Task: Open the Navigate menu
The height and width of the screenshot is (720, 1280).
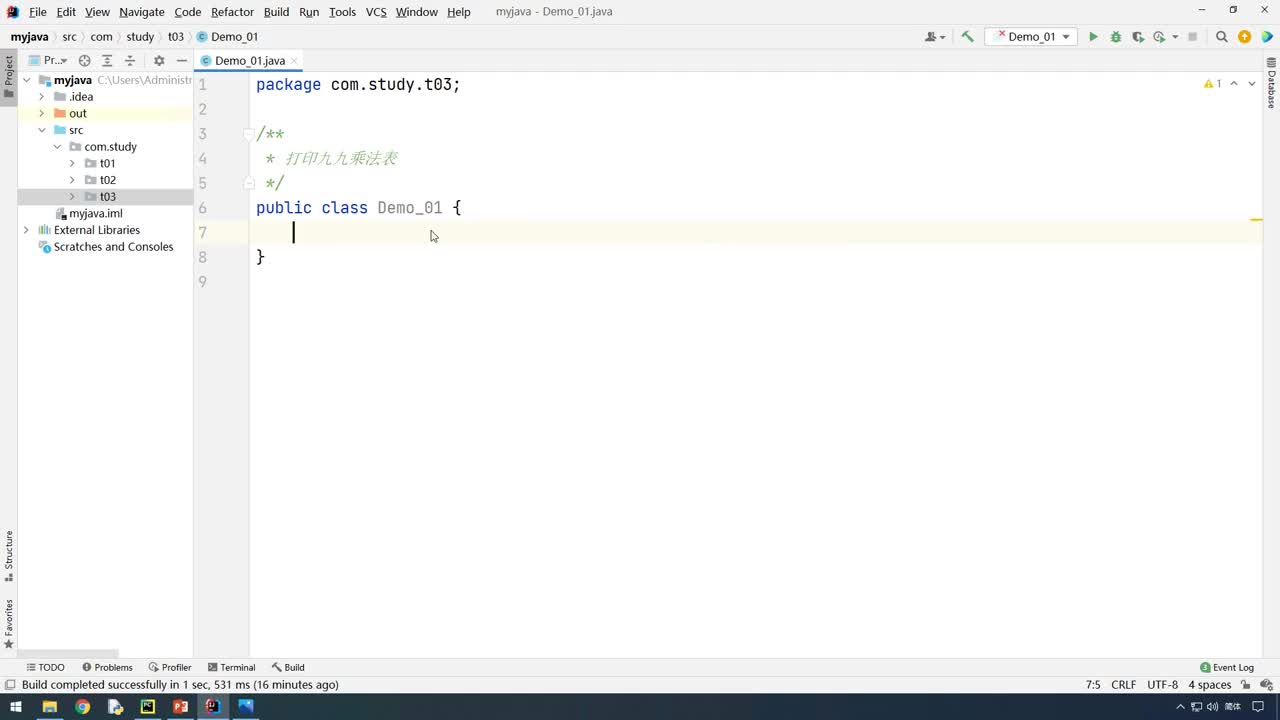Action: pos(142,12)
